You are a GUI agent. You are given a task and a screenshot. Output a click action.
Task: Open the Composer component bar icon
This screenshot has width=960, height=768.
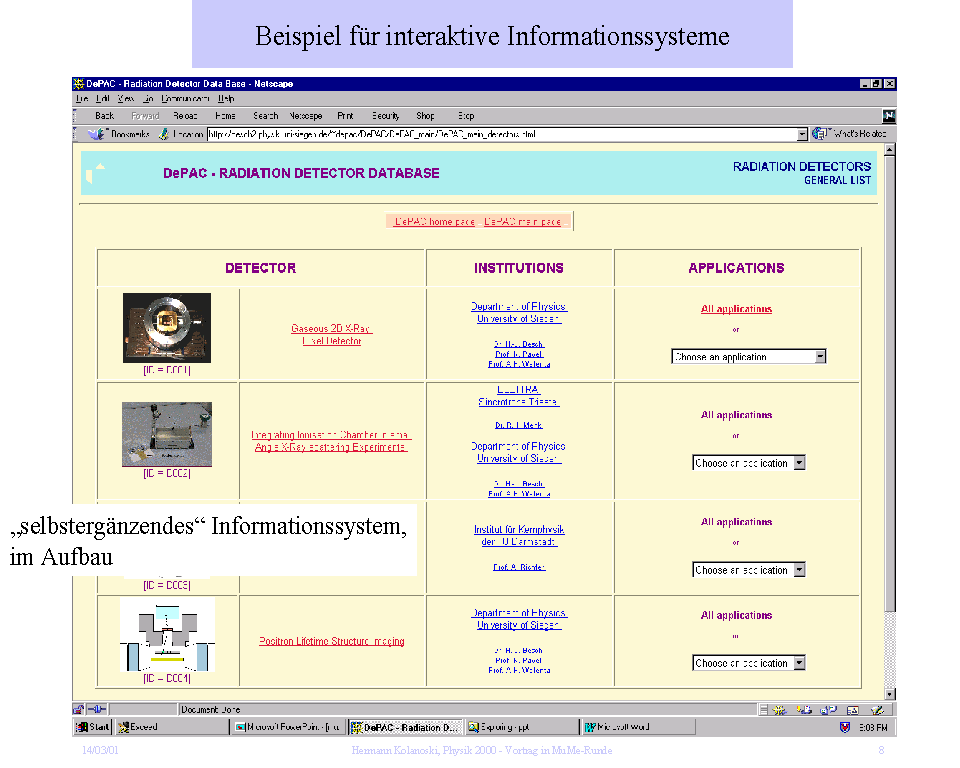[x=877, y=710]
